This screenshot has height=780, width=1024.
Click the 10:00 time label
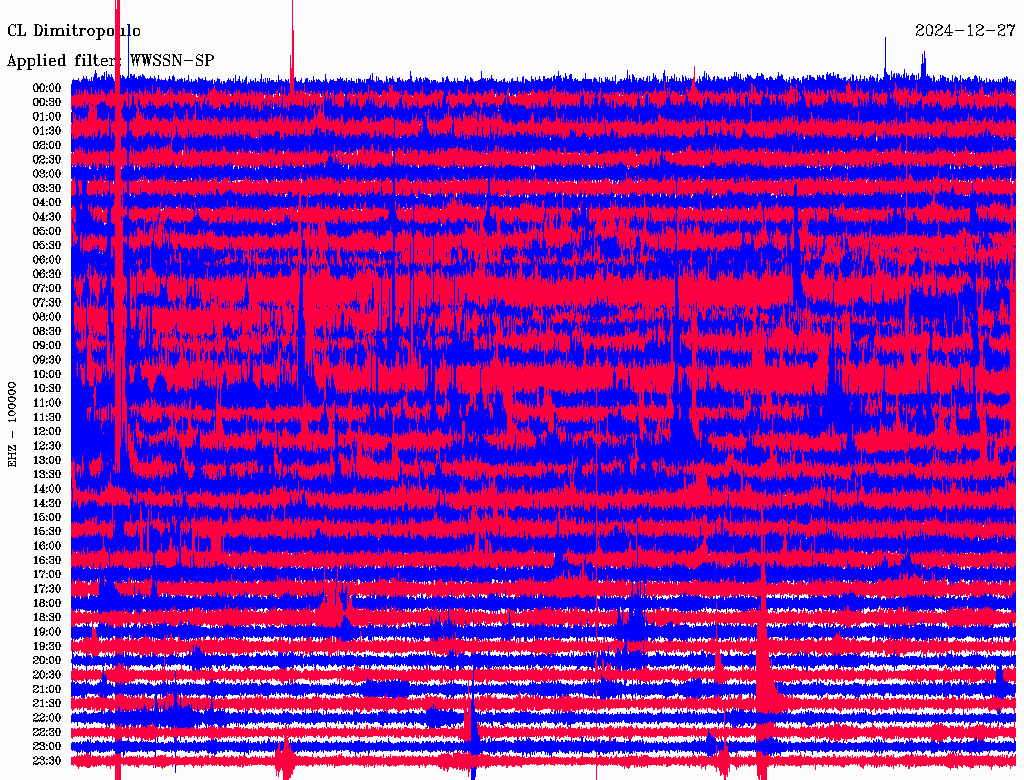[x=47, y=374]
